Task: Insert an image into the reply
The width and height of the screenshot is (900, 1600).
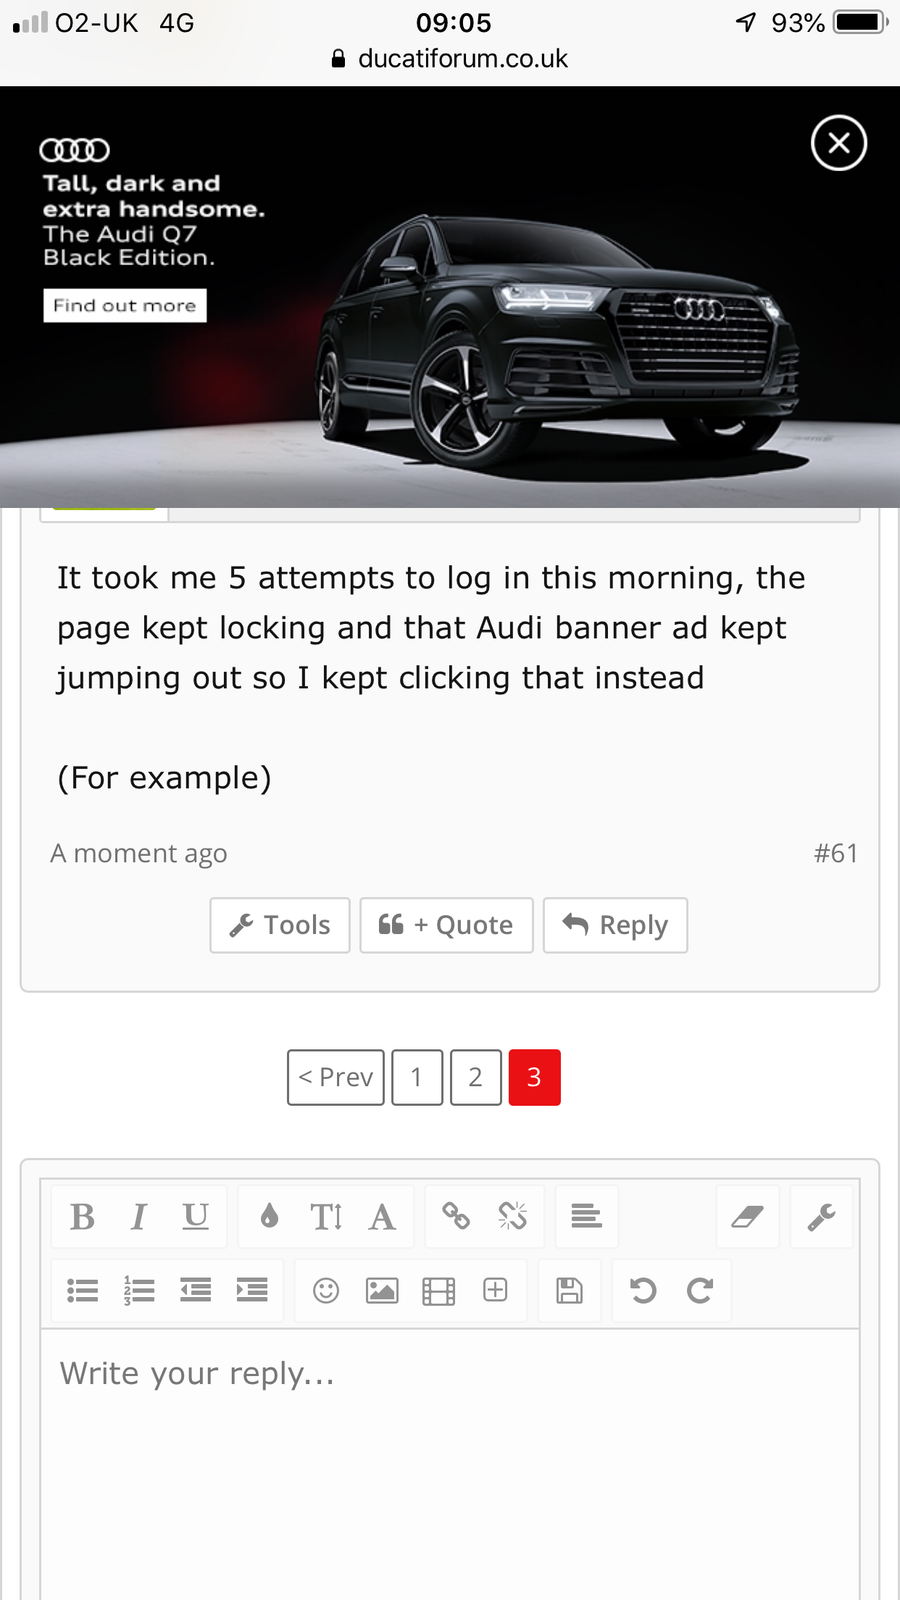Action: point(382,1291)
